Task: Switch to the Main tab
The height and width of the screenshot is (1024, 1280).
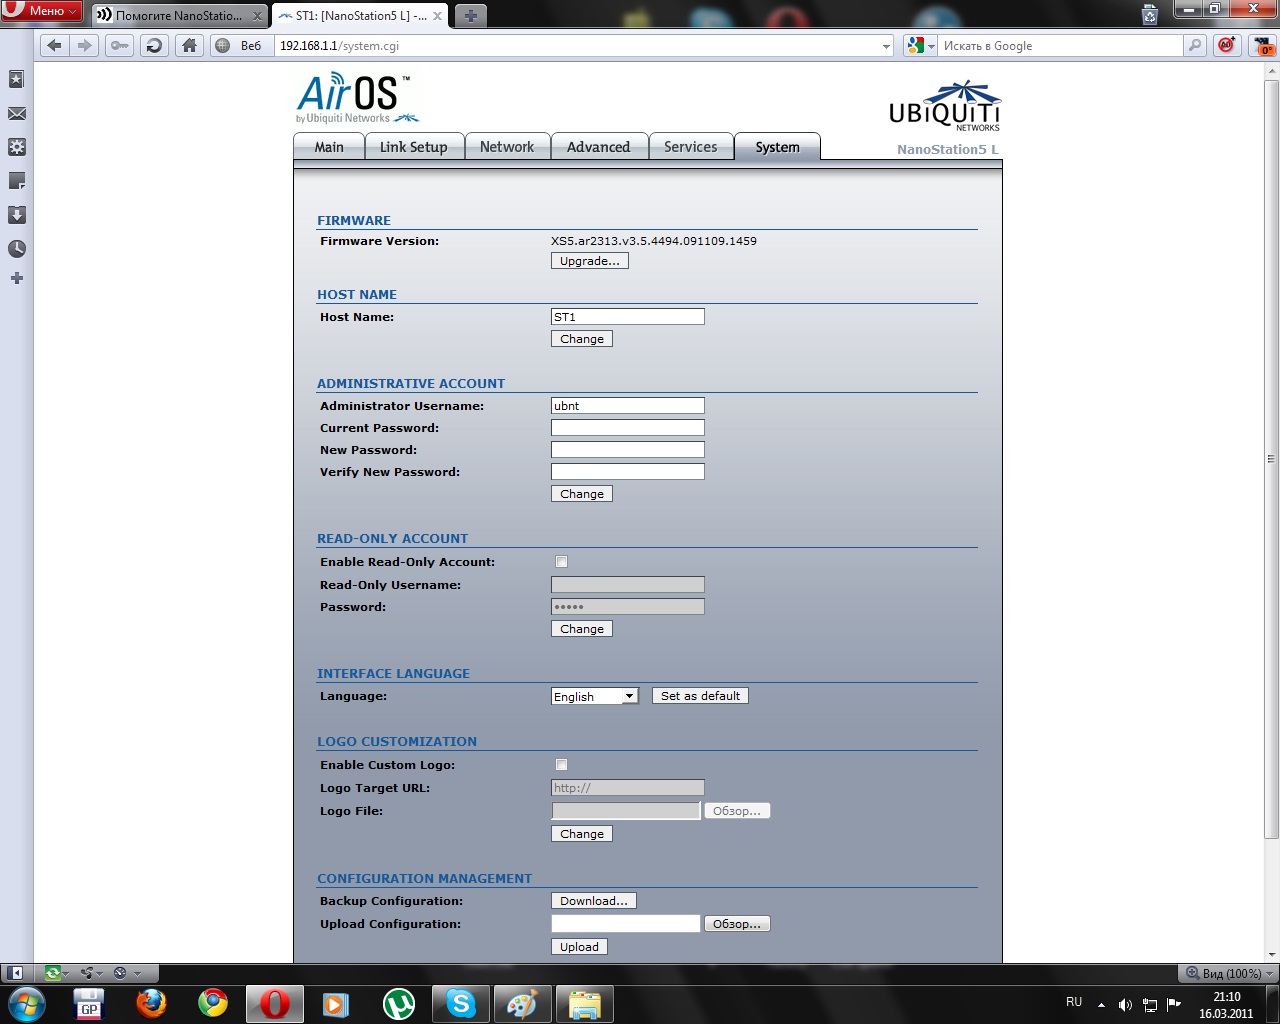Action: coord(329,147)
